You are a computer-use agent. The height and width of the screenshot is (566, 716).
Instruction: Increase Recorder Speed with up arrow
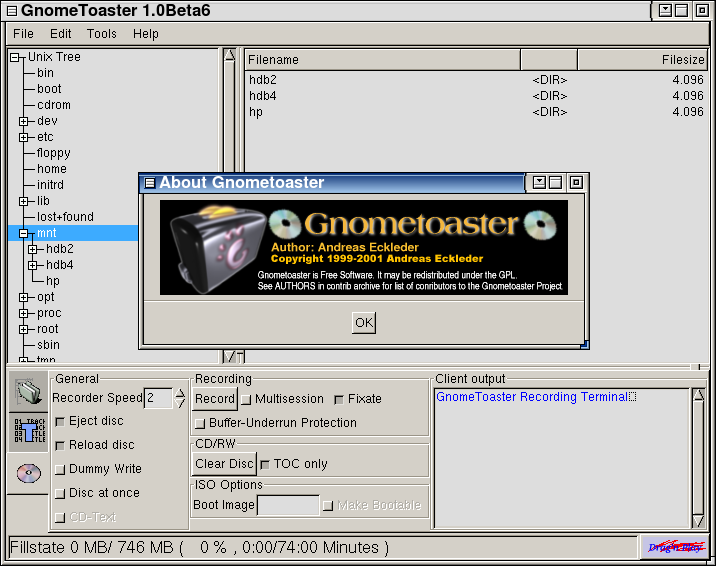point(180,393)
